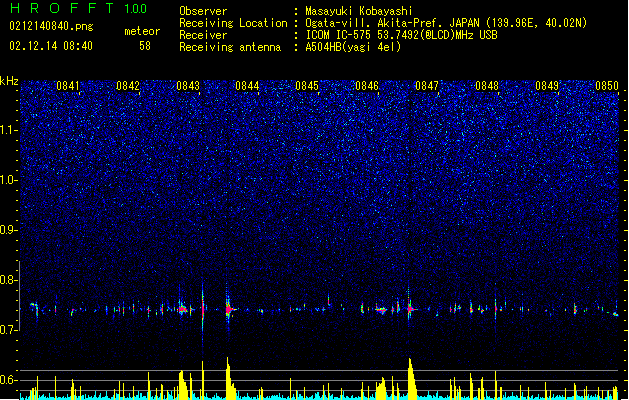Click the 0842 time marker
The height and width of the screenshot is (400, 629).
pyautogui.click(x=128, y=86)
